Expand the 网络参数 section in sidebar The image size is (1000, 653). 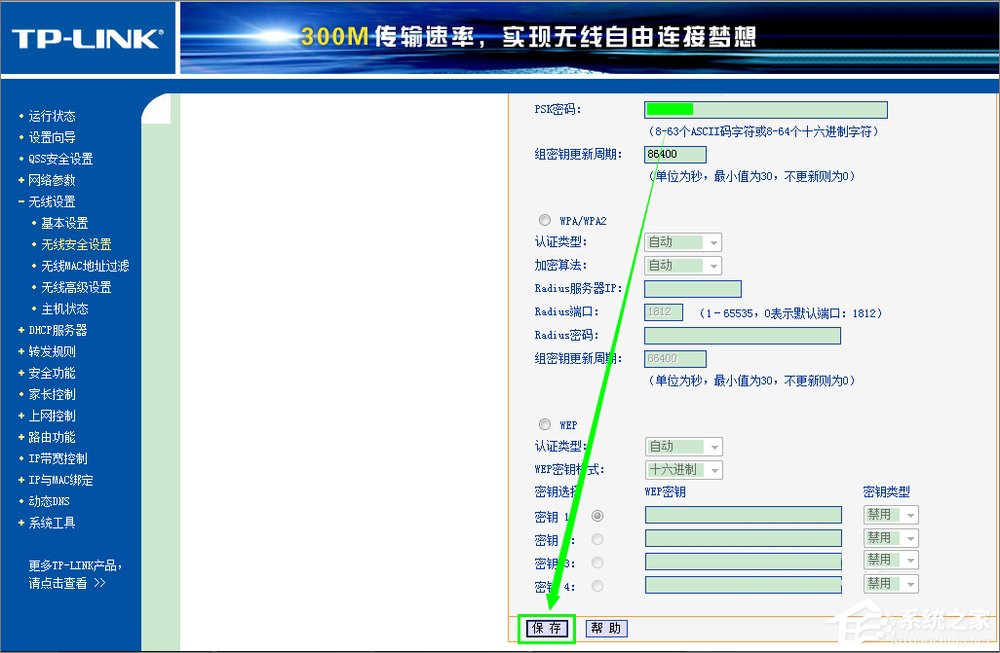click(x=50, y=179)
